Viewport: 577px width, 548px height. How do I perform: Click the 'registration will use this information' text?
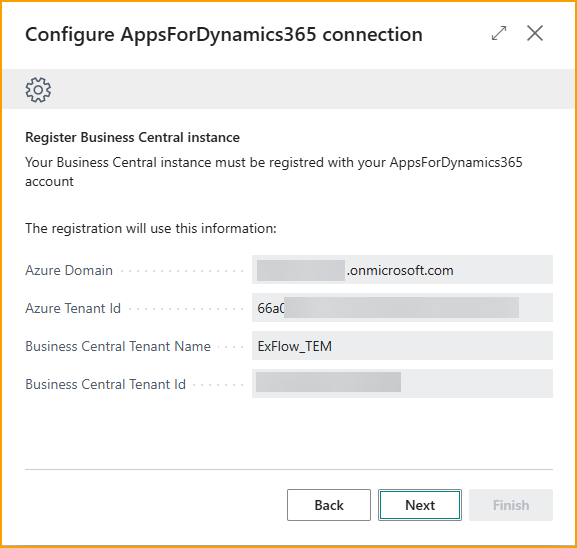click(x=151, y=229)
